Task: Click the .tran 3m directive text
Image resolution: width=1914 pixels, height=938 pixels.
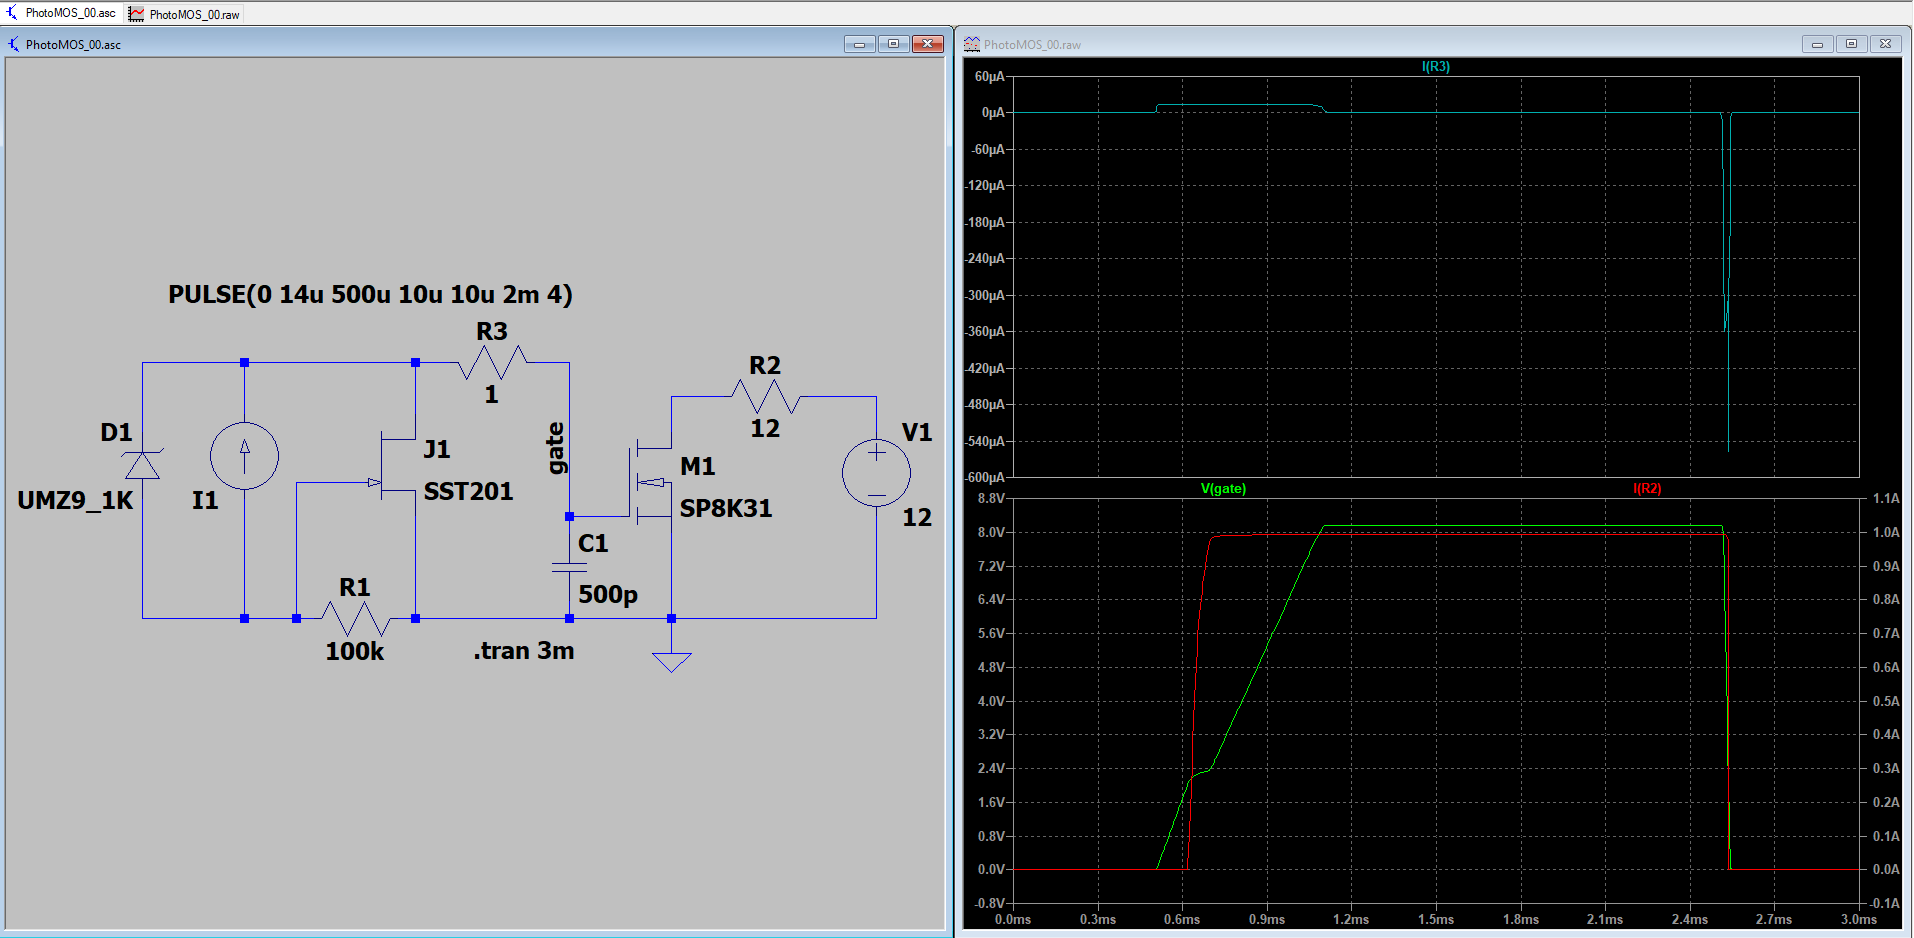Action: (524, 651)
